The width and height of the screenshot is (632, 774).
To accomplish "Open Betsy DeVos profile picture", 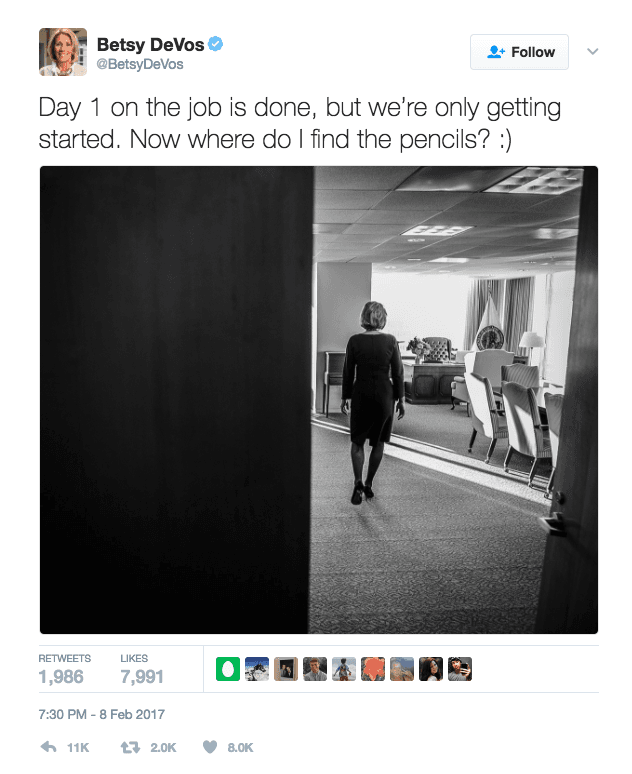I will (63, 52).
